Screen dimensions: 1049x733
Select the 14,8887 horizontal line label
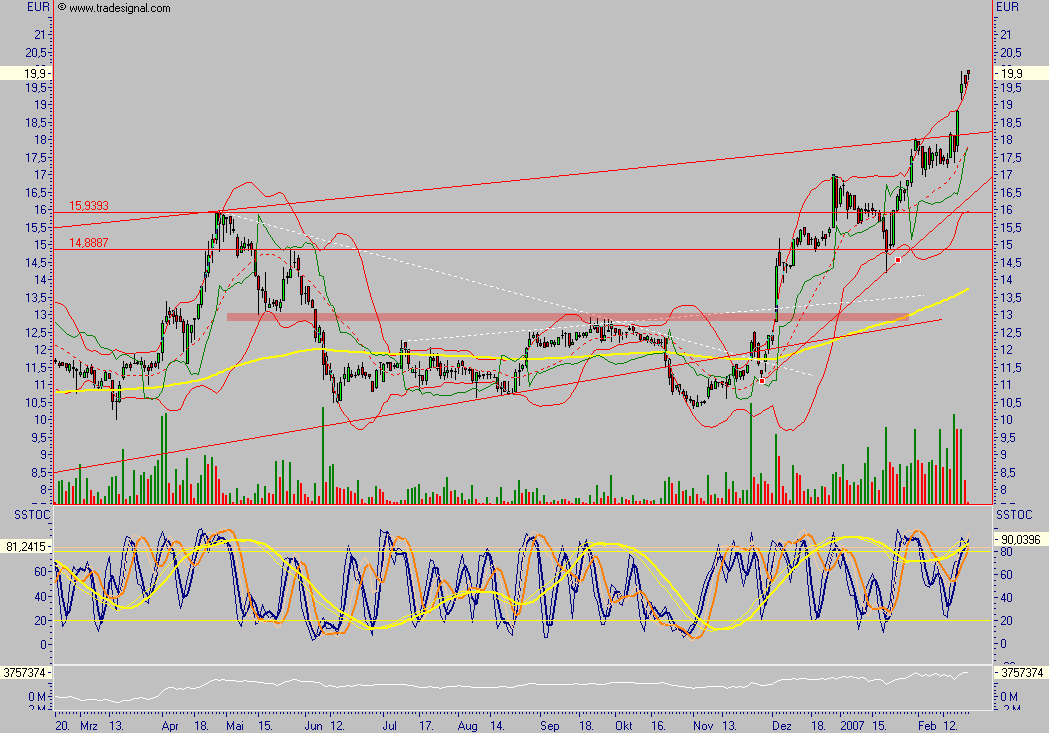(88, 242)
